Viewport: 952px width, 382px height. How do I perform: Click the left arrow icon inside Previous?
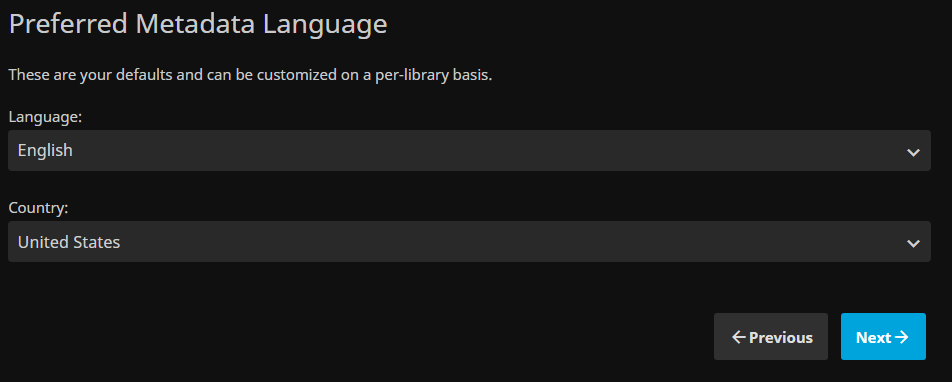point(739,337)
